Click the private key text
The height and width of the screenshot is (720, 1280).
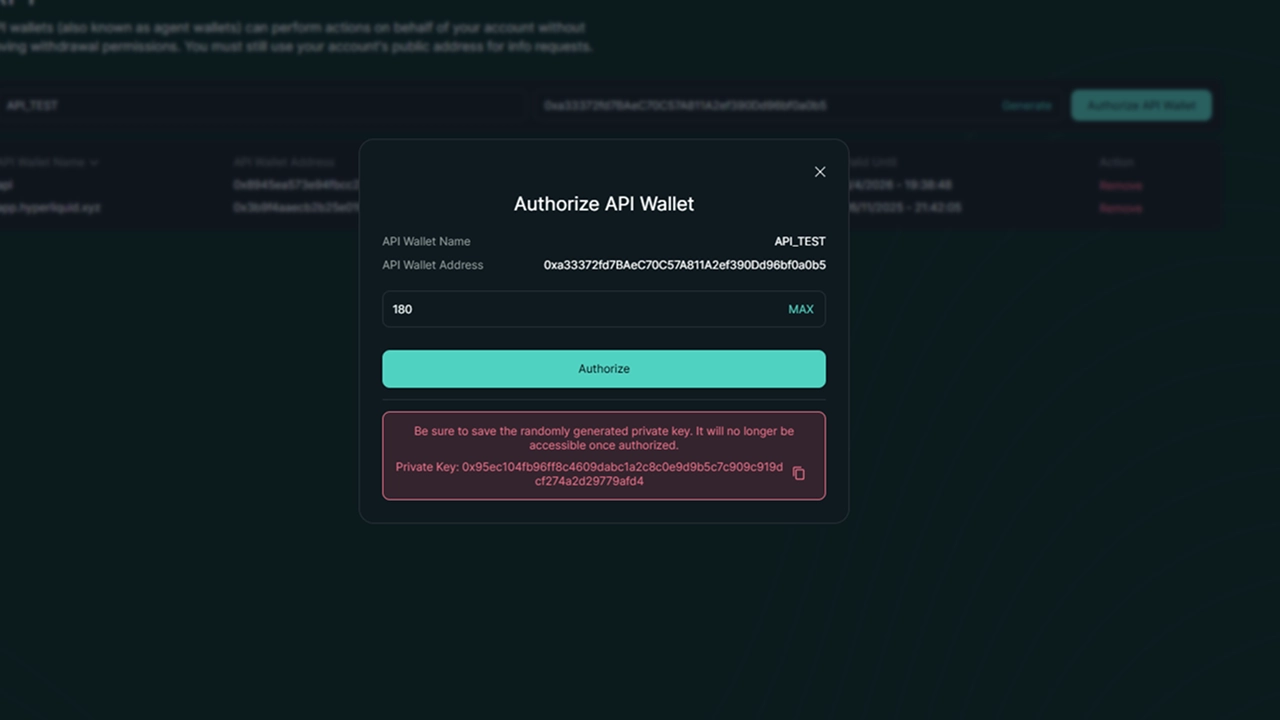tap(590, 474)
